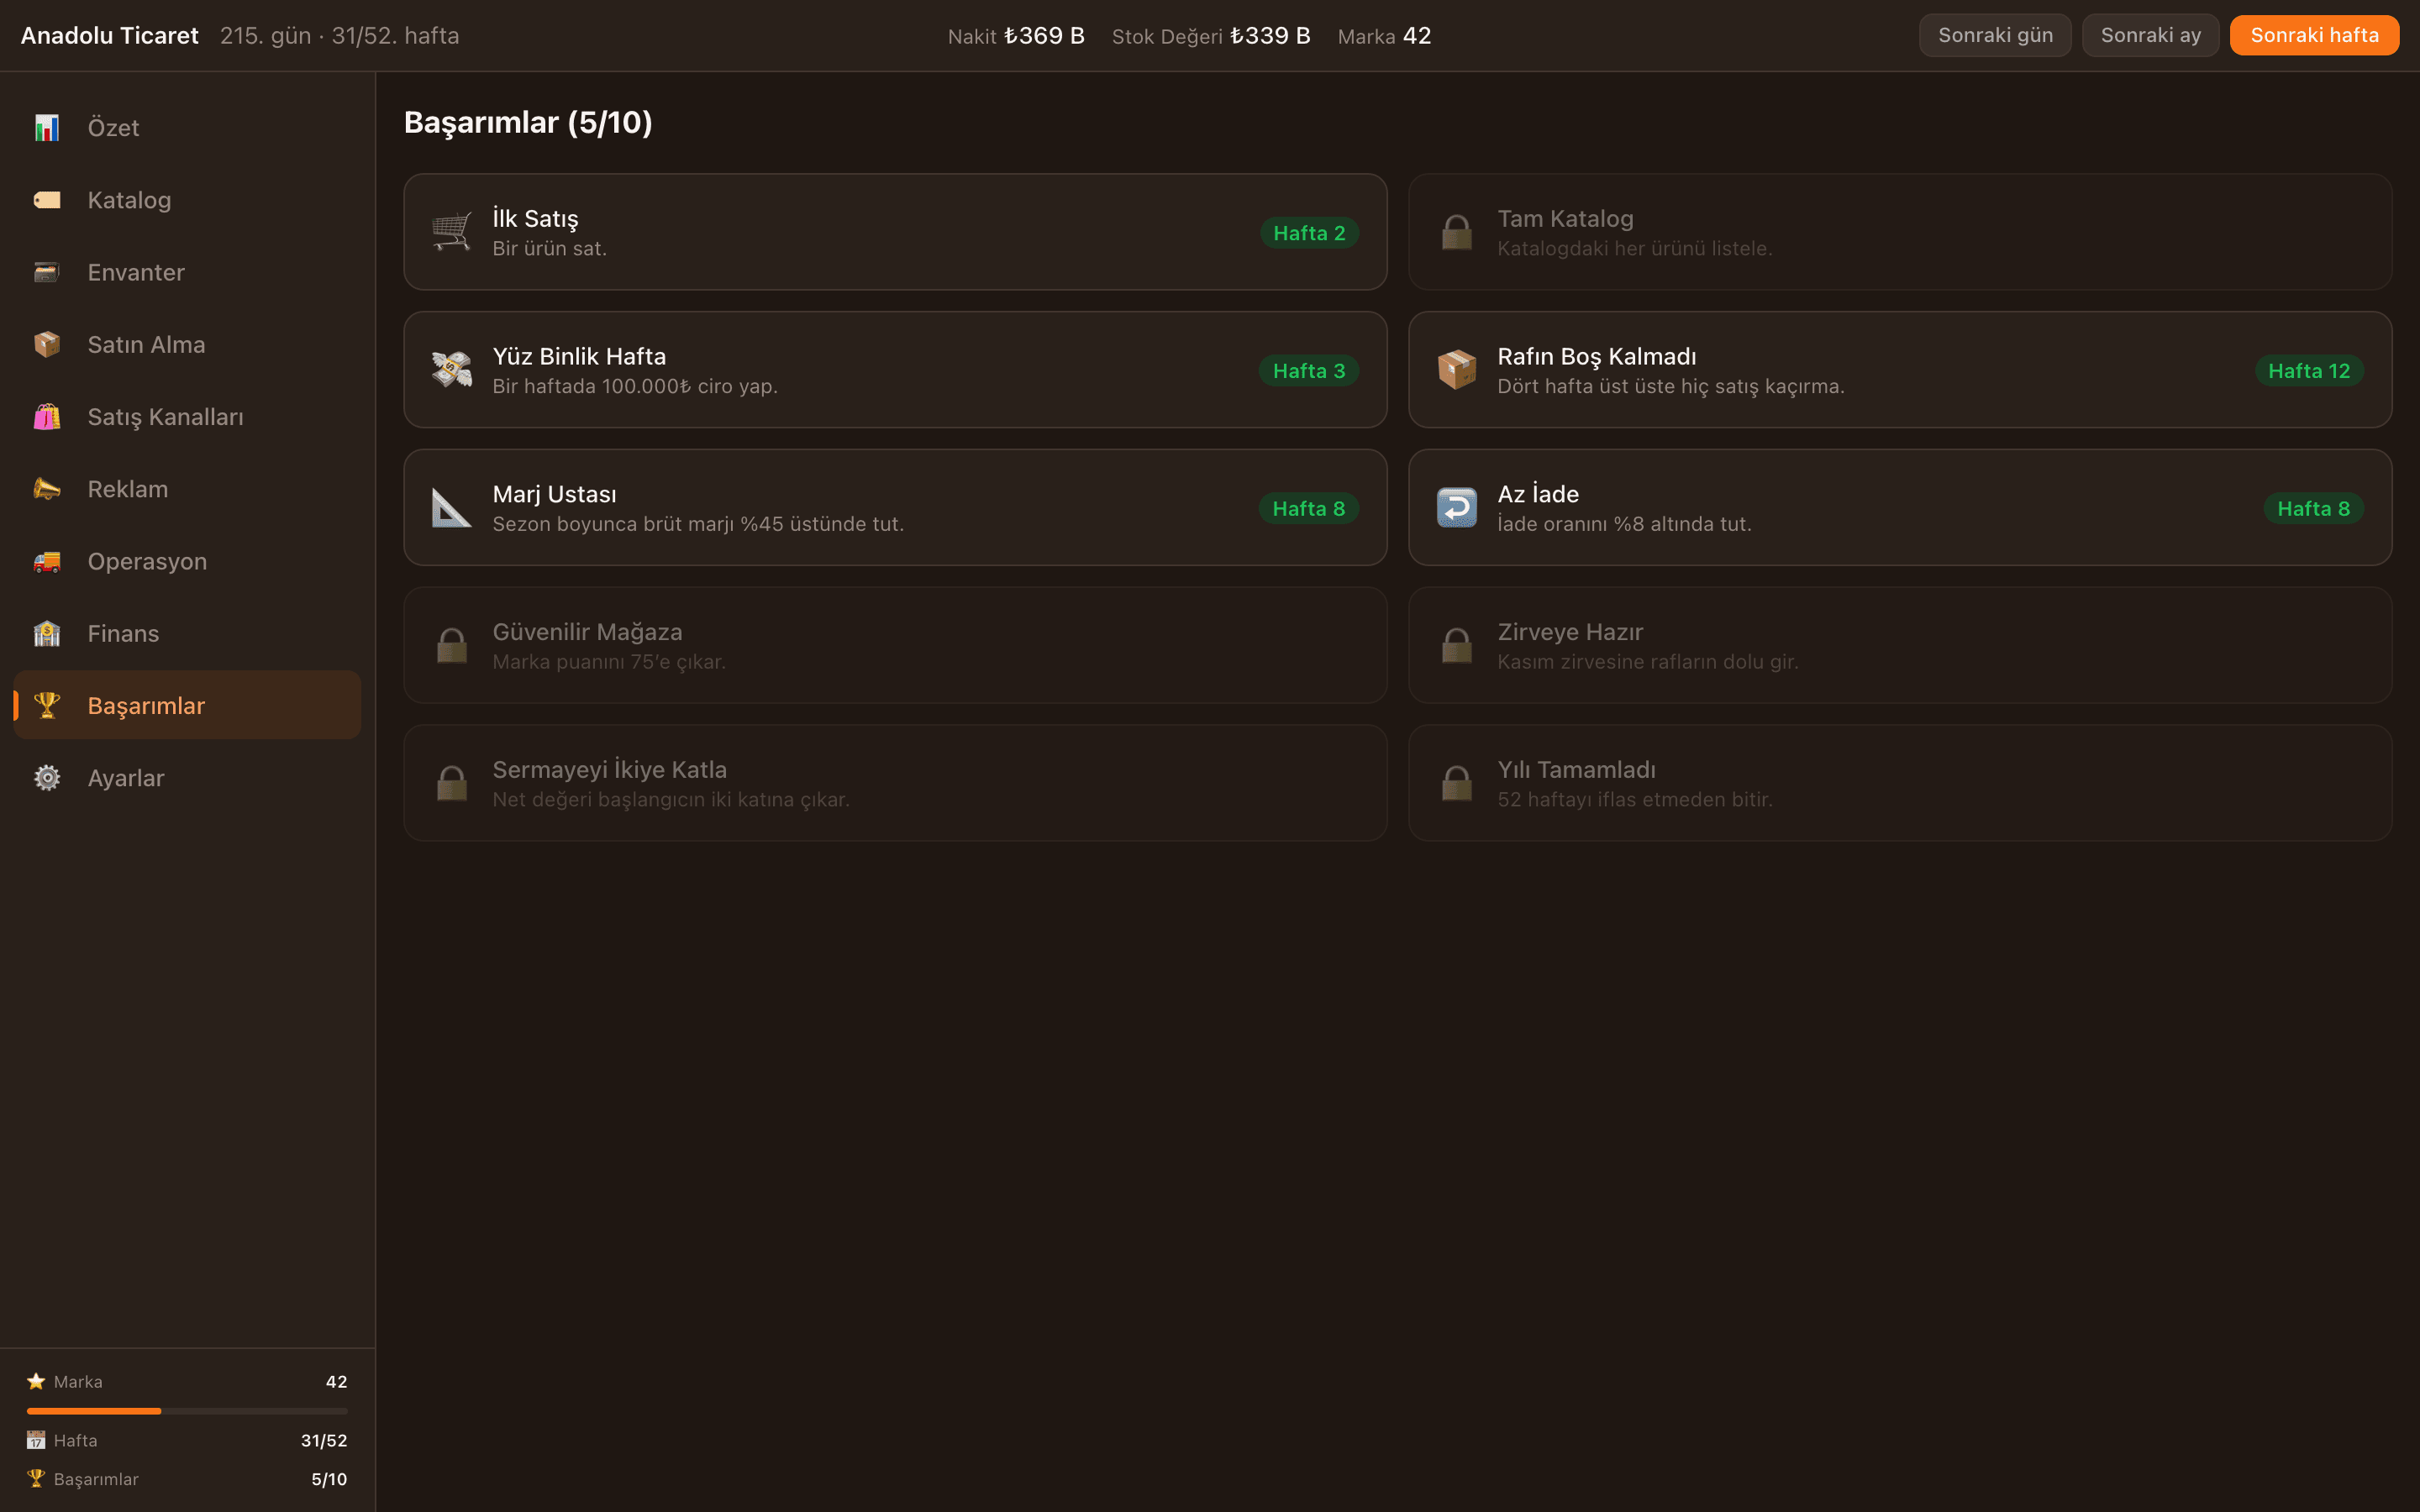The image size is (2420, 1512).
Task: Click the lock icon on Sermayeyi İkiye Katla
Action: pyautogui.click(x=451, y=783)
